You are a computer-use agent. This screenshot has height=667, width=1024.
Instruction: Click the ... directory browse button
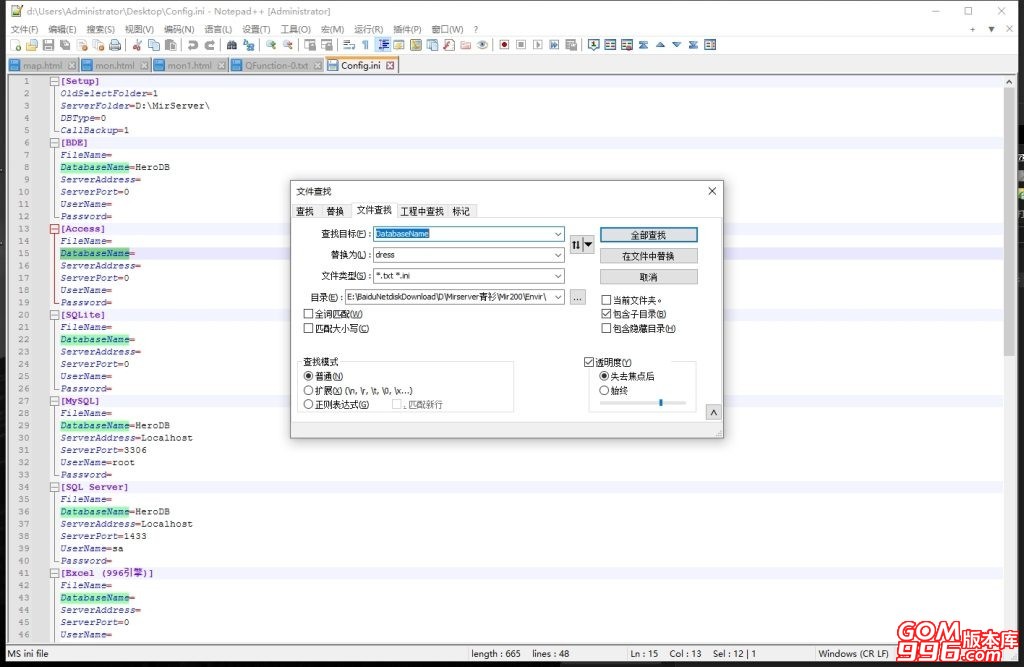tap(577, 297)
